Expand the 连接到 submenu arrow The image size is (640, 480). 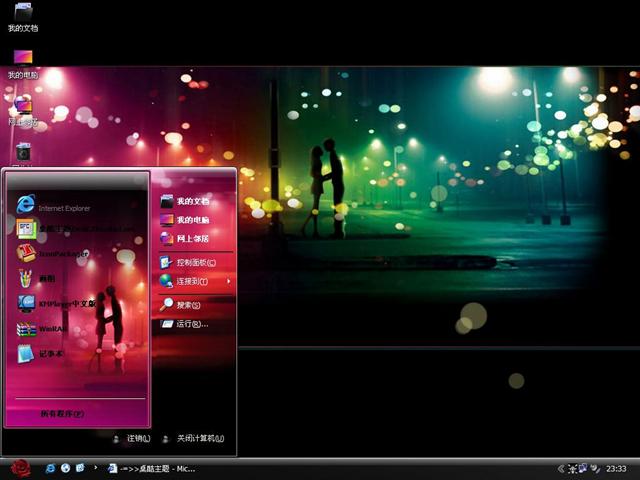(x=228, y=282)
